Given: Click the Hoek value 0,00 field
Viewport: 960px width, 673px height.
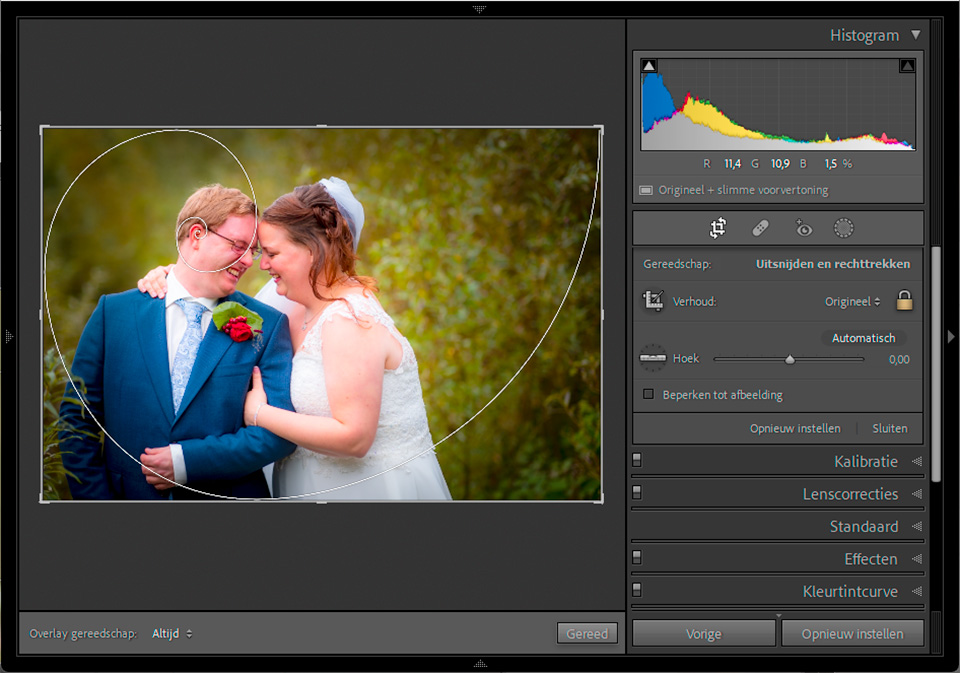Looking at the screenshot, I should click(899, 359).
